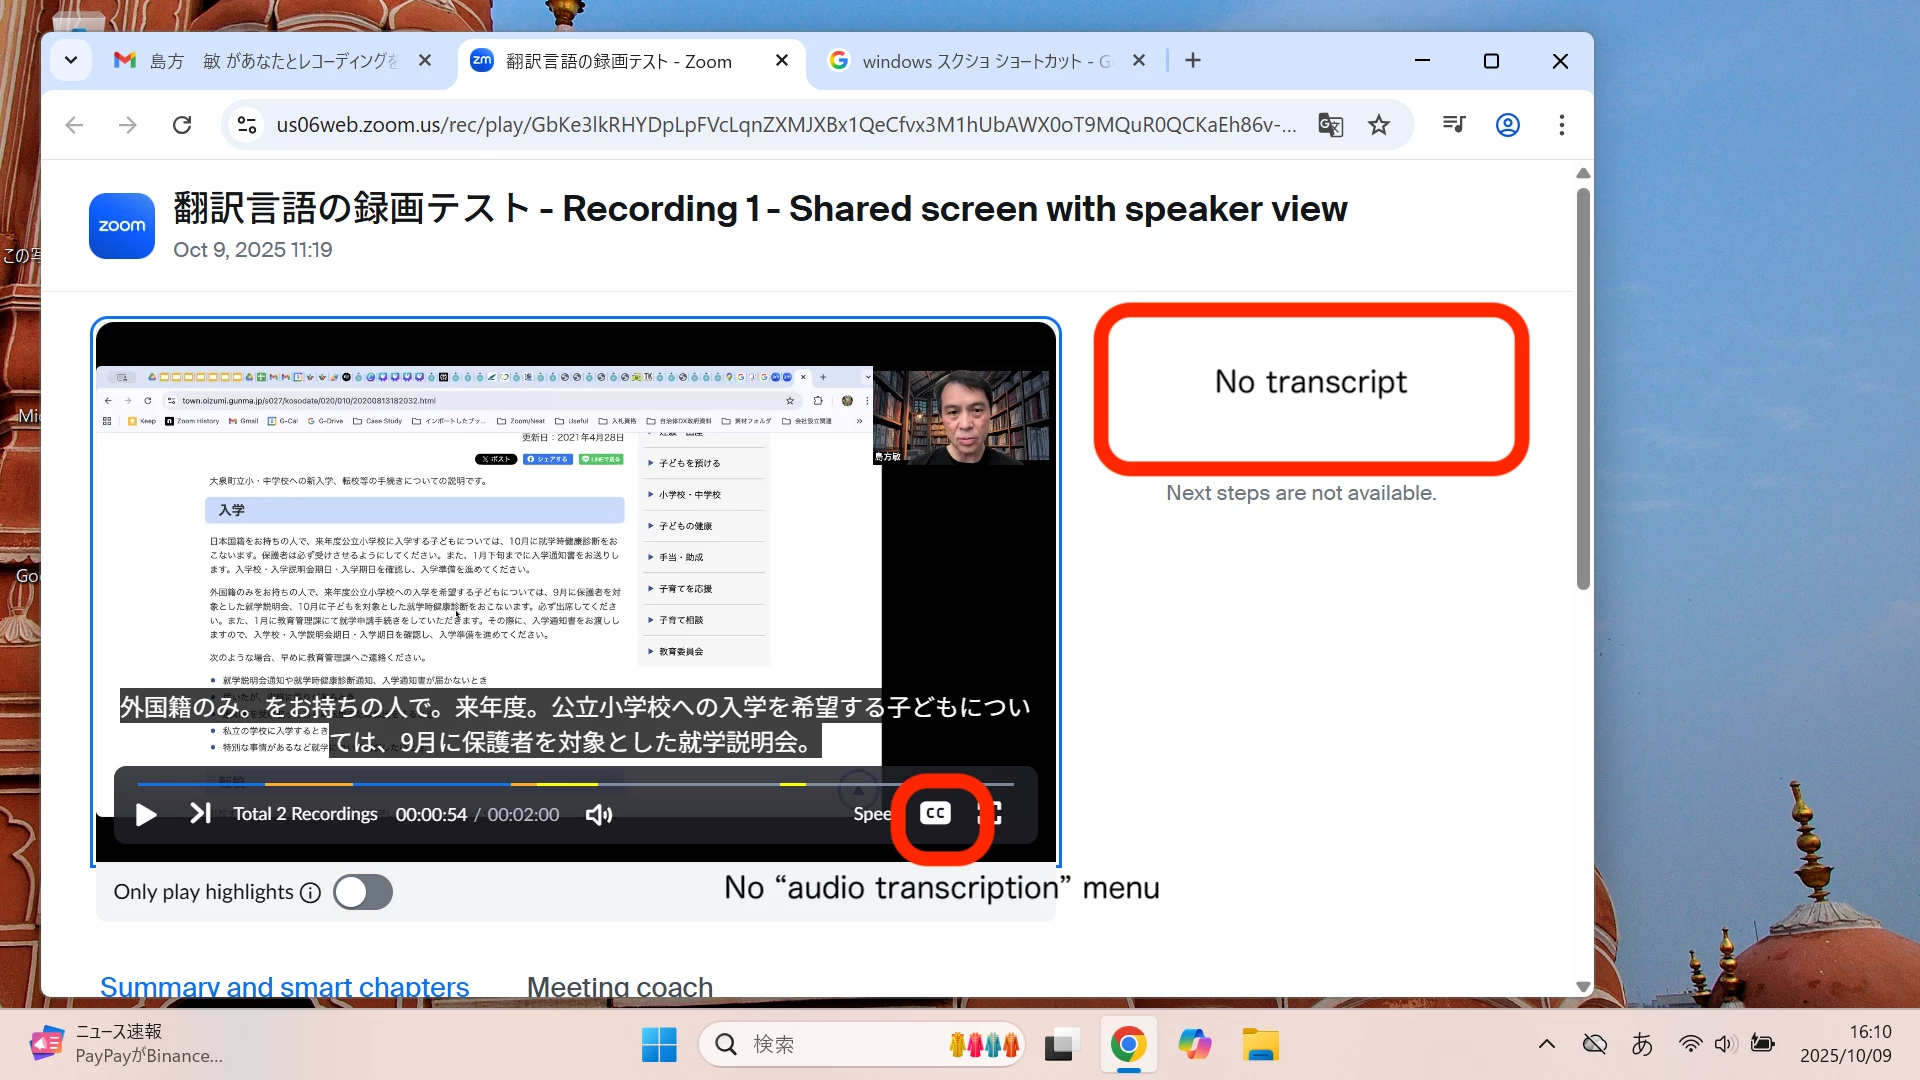Screen dimensions: 1920x1080
Task: Toggle Only play highlights switch
Action: coord(363,892)
